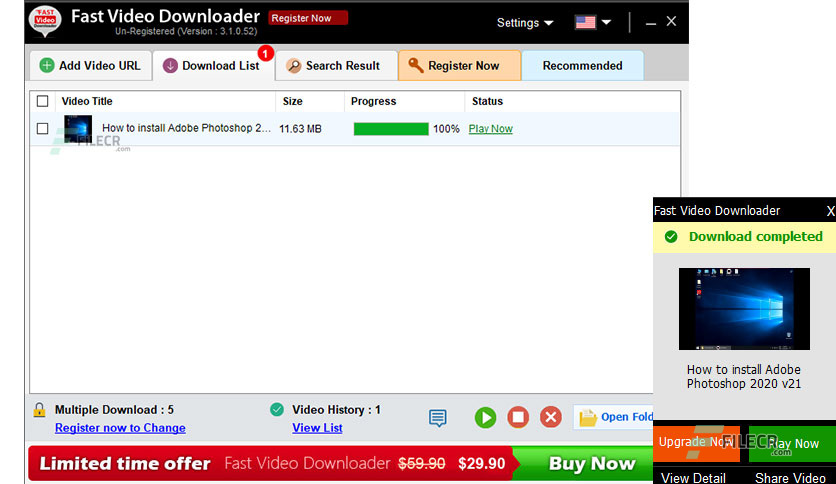Open the Settings dropdown menu
The width and height of the screenshot is (836, 484).
coord(525,23)
